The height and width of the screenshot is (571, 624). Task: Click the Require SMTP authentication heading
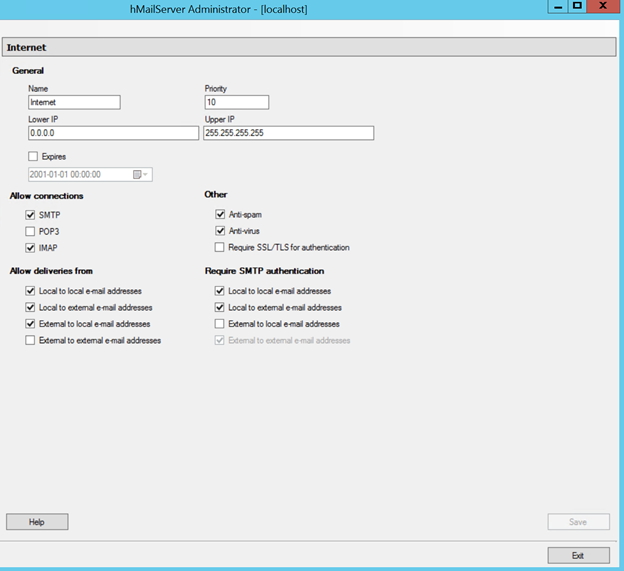[264, 271]
